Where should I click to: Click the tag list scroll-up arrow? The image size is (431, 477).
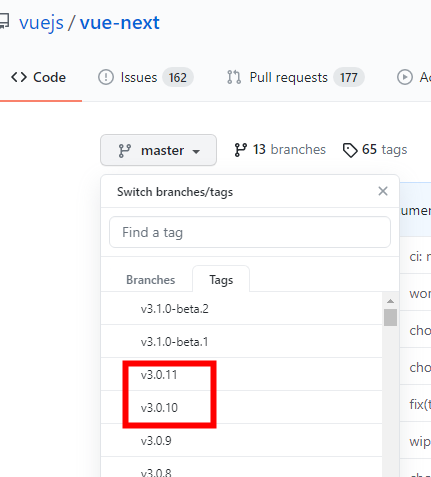pos(390,301)
